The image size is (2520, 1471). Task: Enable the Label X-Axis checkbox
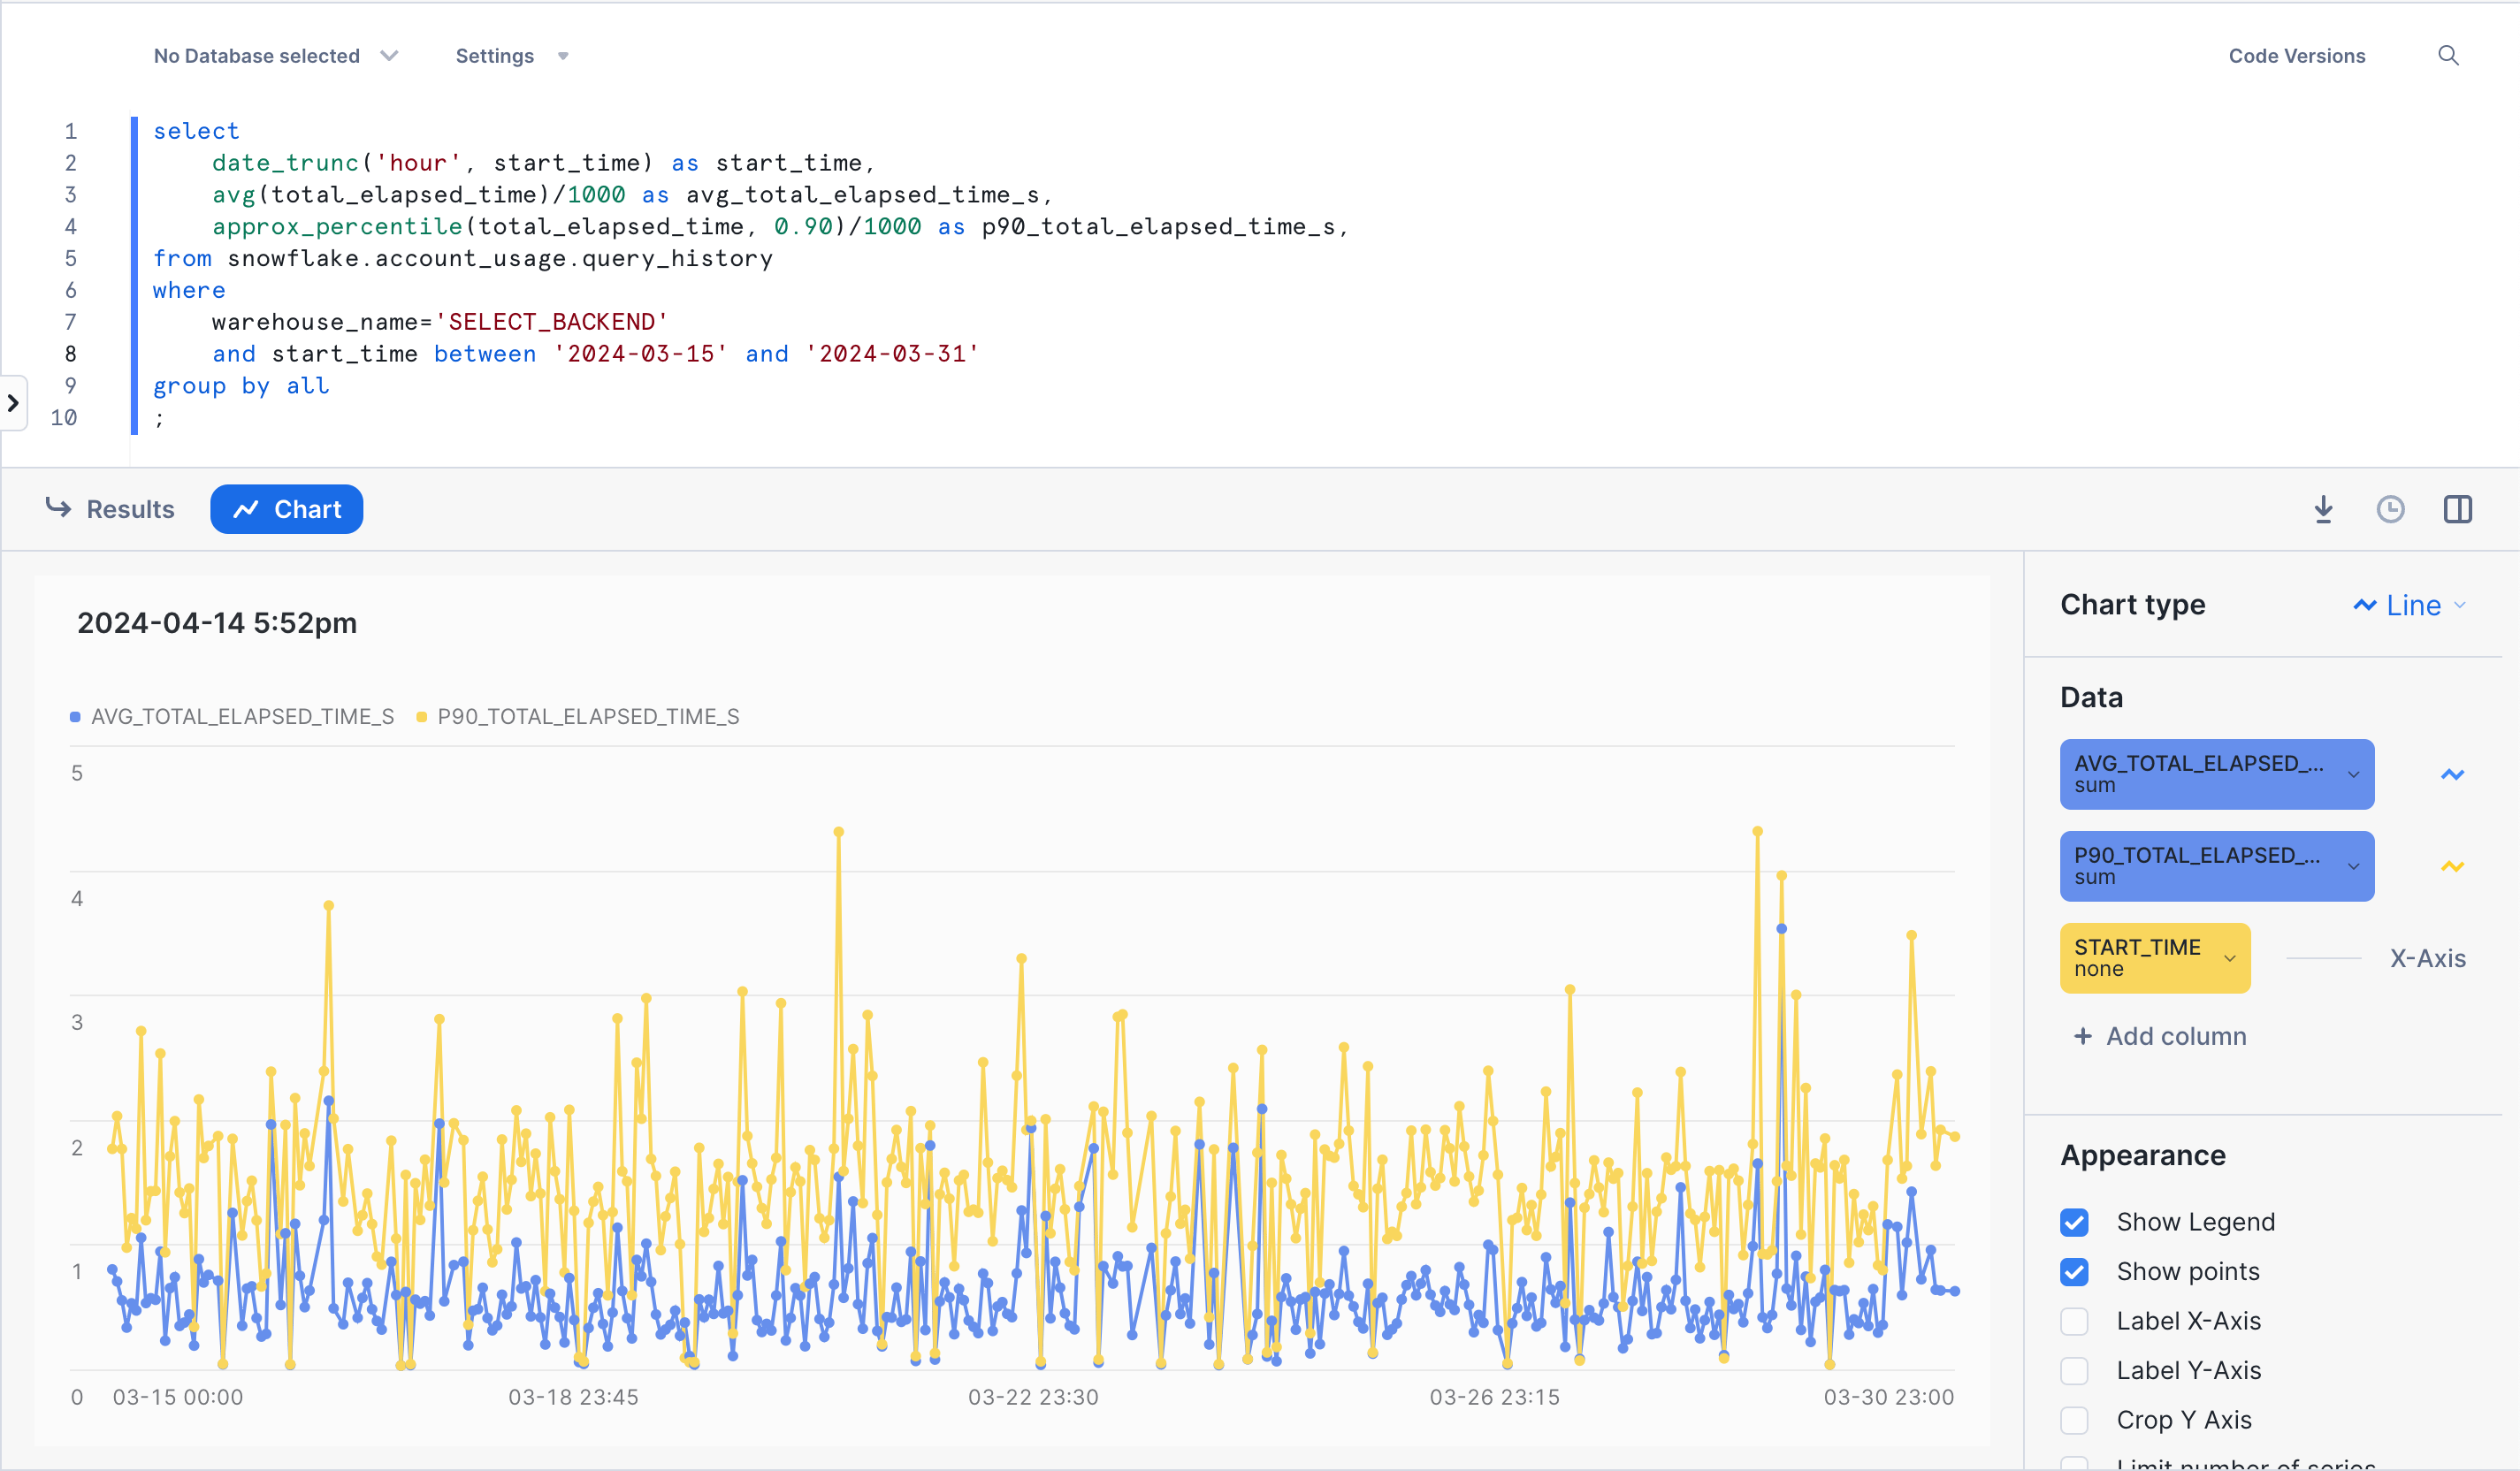click(2074, 1321)
